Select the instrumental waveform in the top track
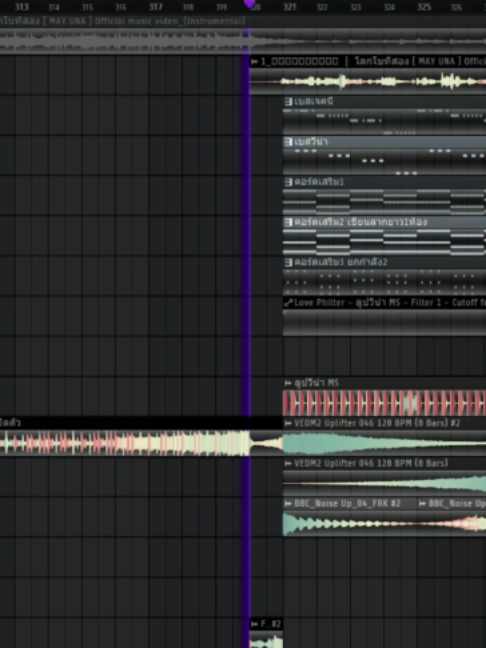 pos(243,41)
